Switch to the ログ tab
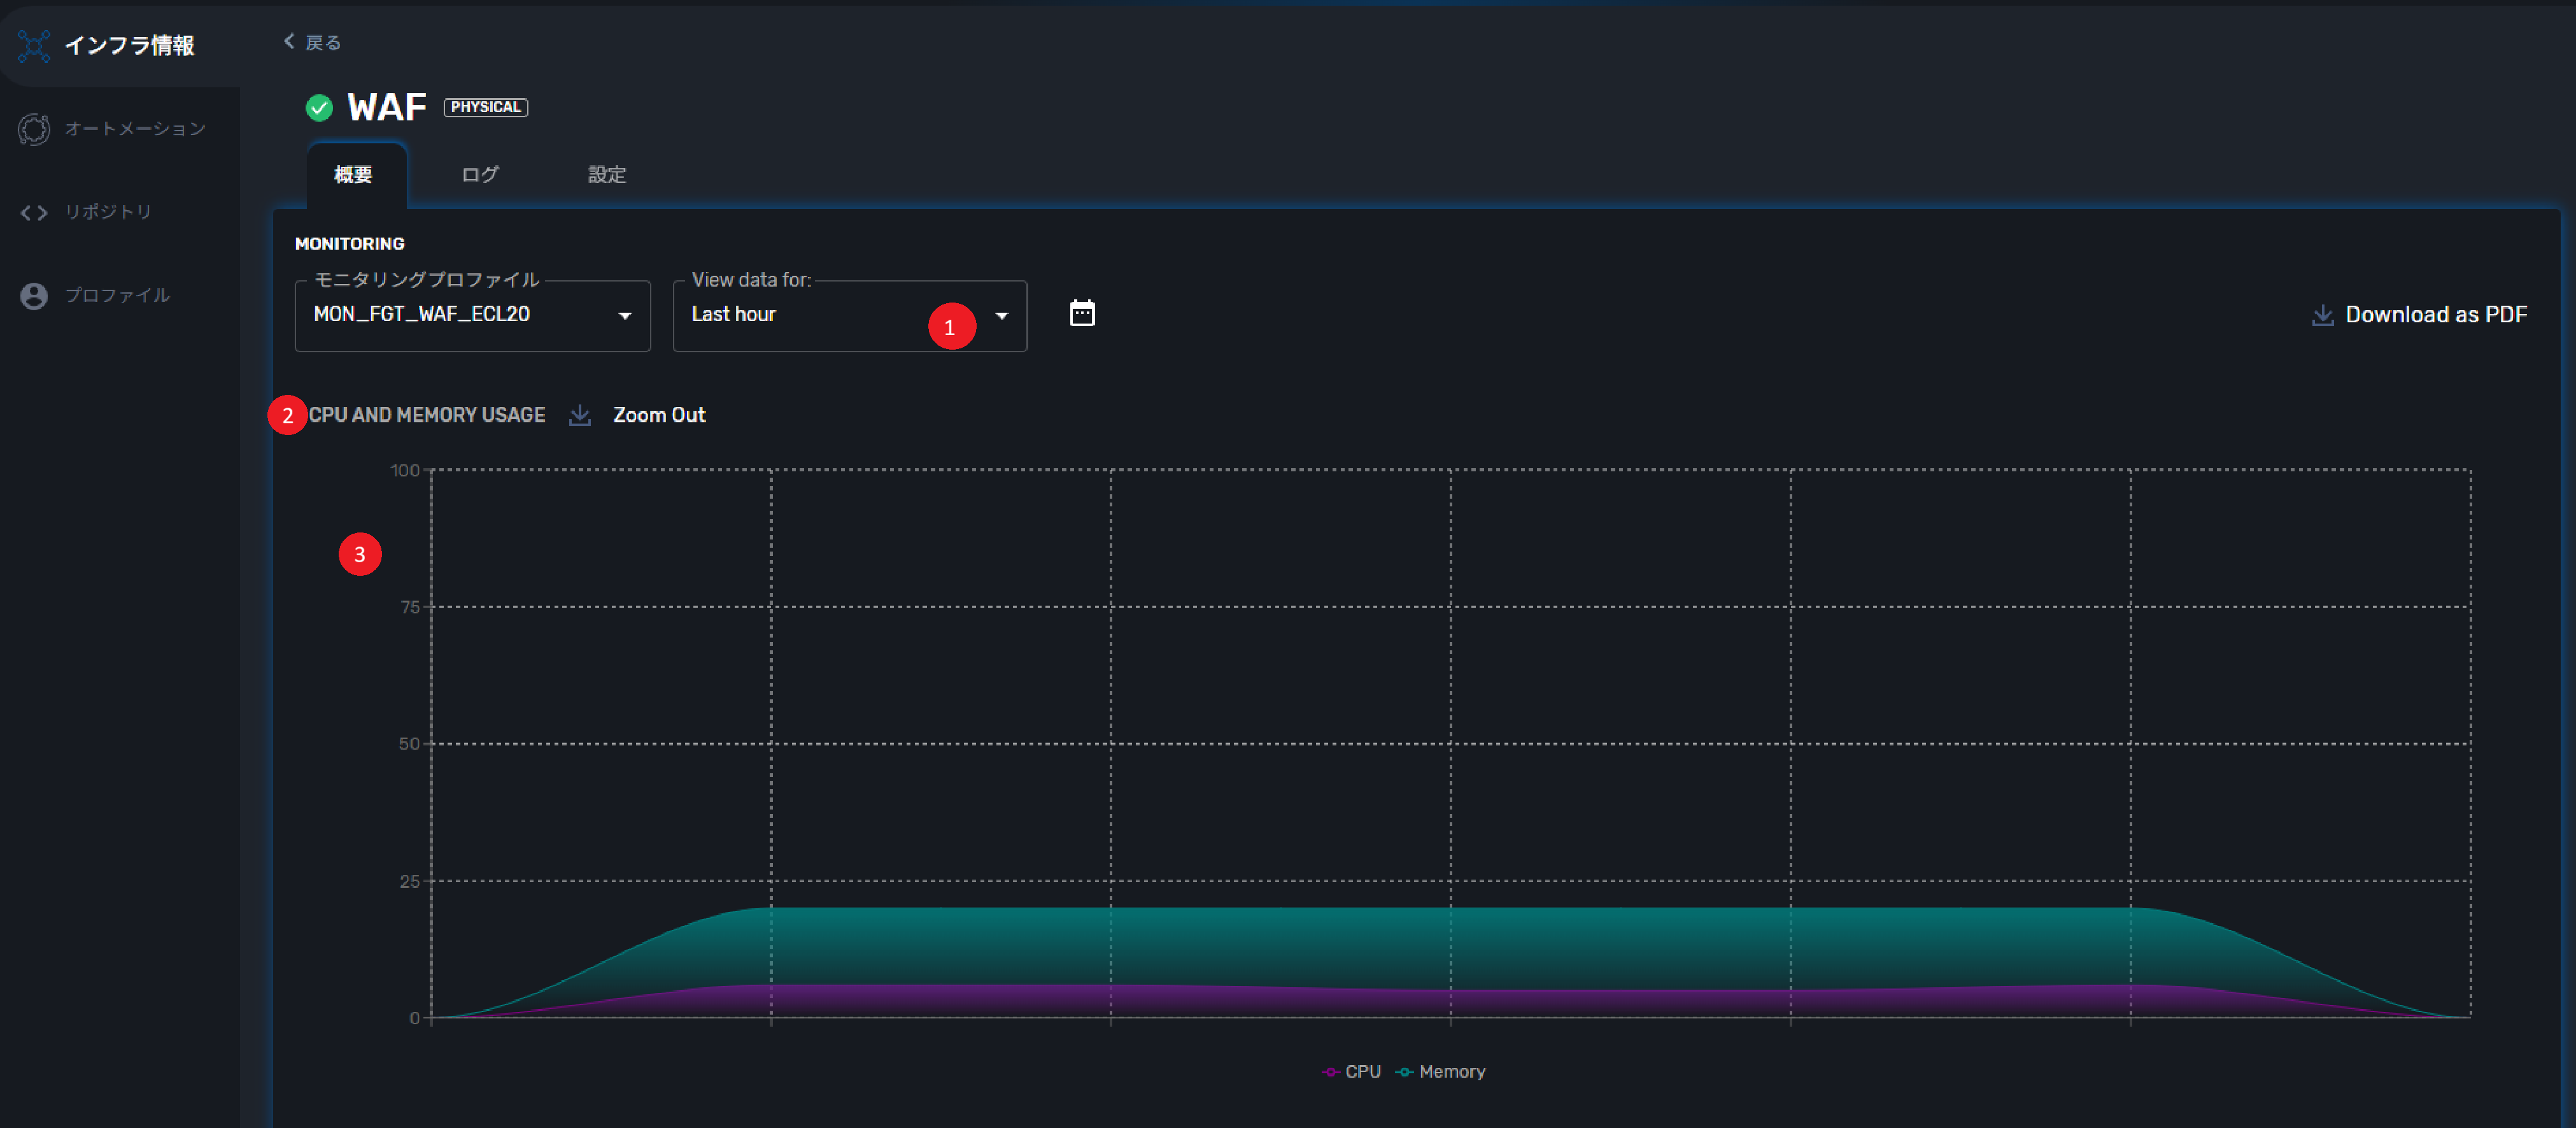Image resolution: width=2576 pixels, height=1128 pixels. click(x=479, y=174)
